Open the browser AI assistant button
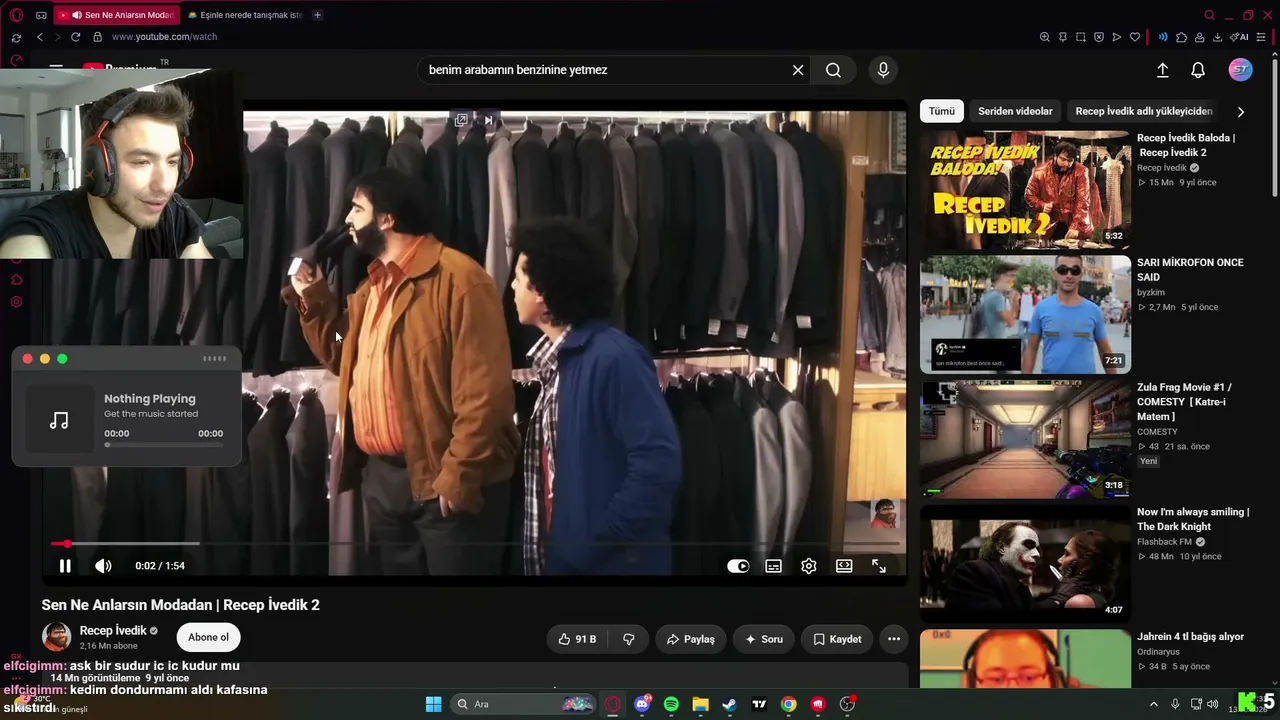1280x720 pixels. point(1240,37)
